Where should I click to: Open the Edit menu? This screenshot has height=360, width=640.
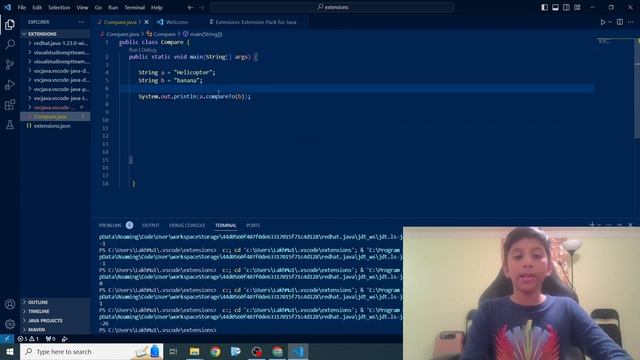[37, 7]
